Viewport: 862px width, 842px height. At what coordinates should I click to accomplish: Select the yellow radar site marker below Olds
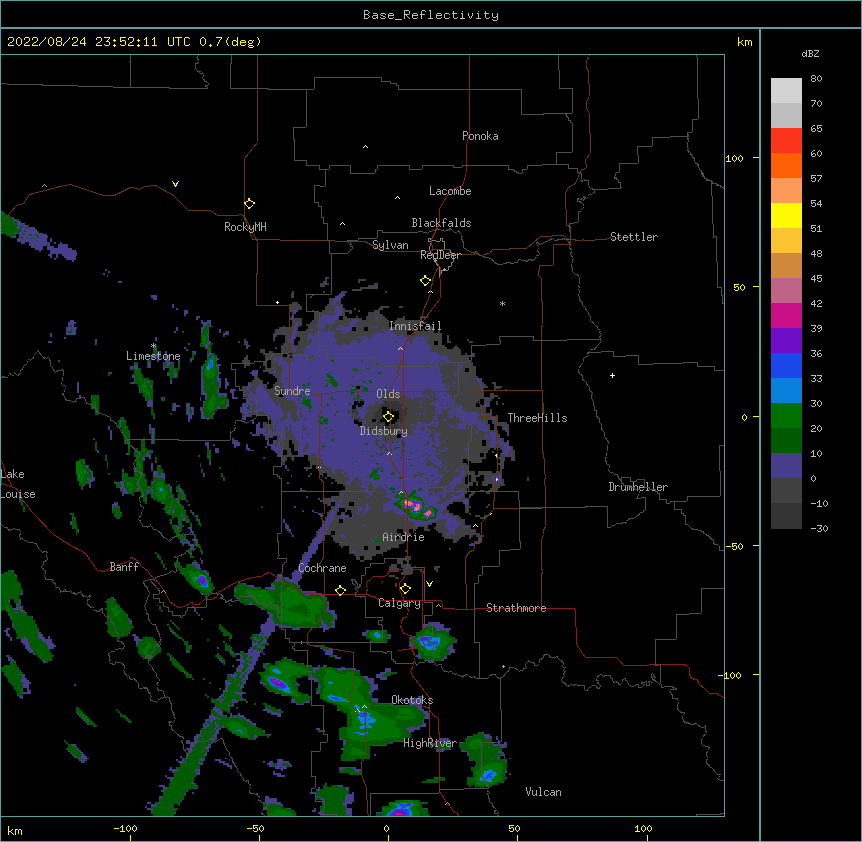pyautogui.click(x=388, y=417)
